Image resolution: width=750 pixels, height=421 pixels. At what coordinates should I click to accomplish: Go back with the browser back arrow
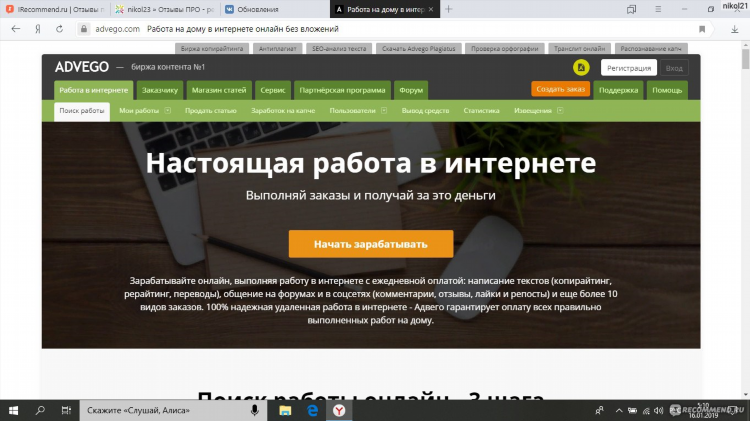click(16, 29)
